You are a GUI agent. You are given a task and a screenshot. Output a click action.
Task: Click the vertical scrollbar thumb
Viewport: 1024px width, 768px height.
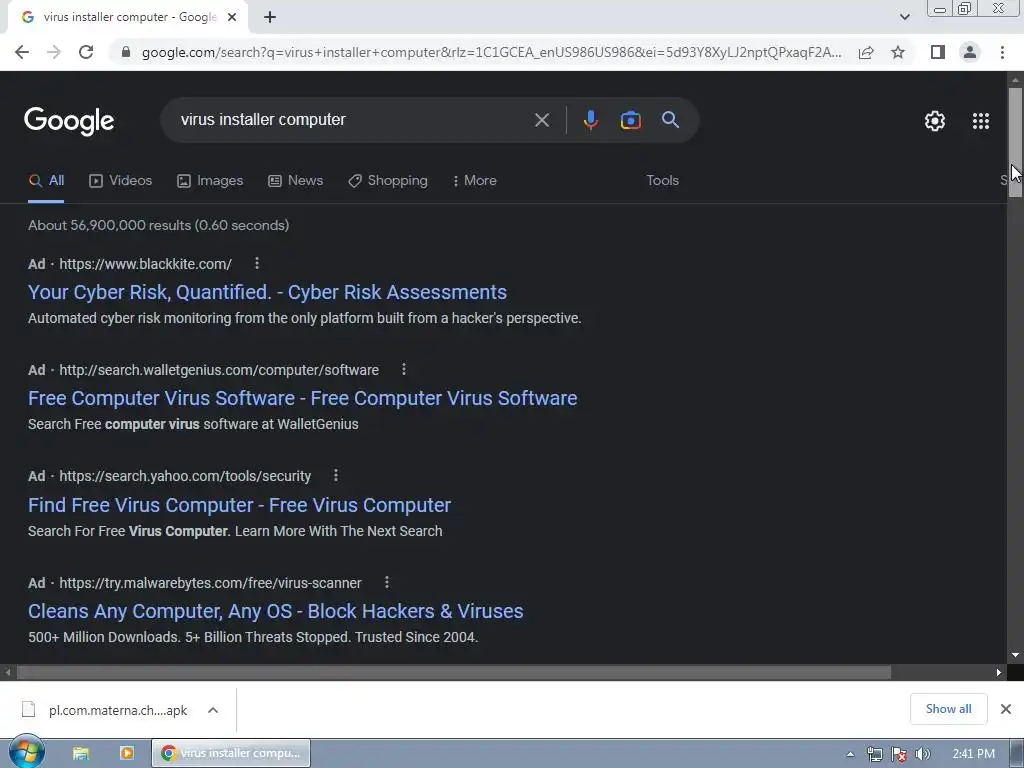point(1015,141)
